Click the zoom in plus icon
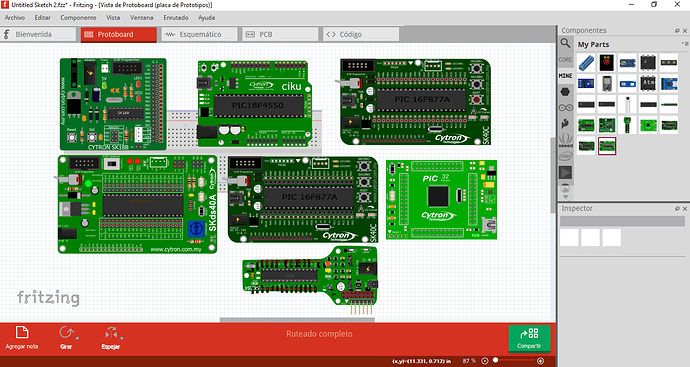The image size is (690, 367). coord(540,361)
